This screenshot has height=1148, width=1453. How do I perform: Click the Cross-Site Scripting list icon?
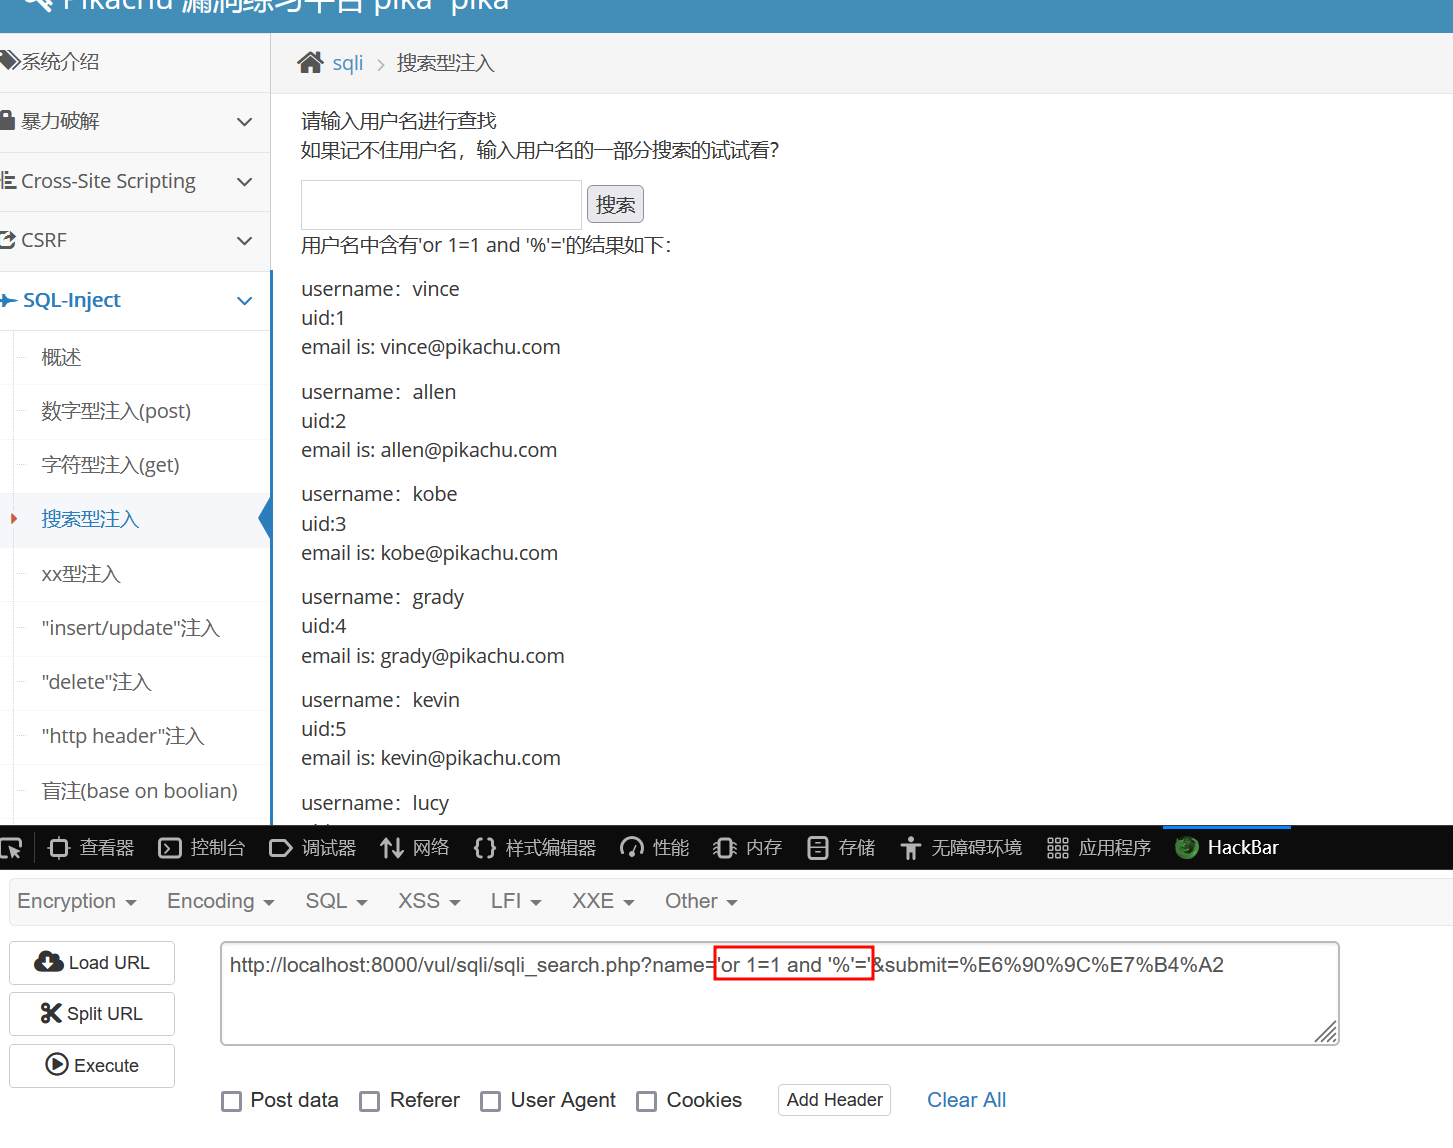coord(9,181)
